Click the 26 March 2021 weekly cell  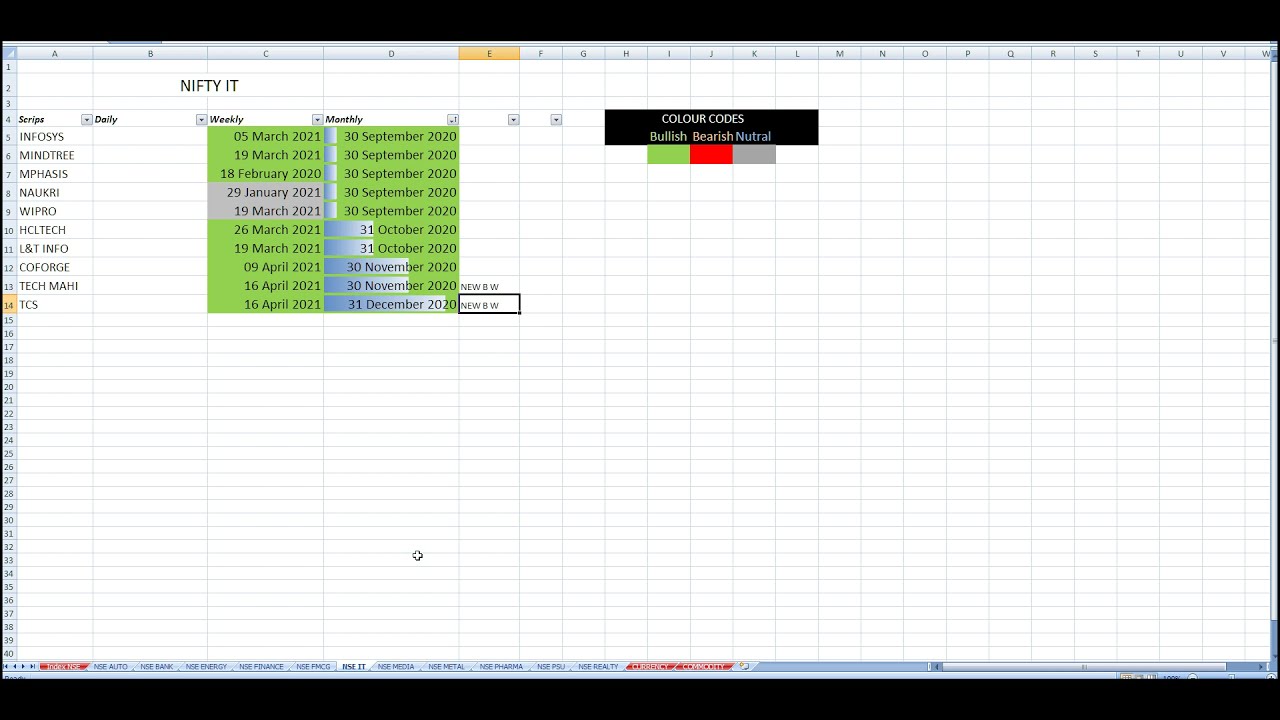(x=266, y=230)
